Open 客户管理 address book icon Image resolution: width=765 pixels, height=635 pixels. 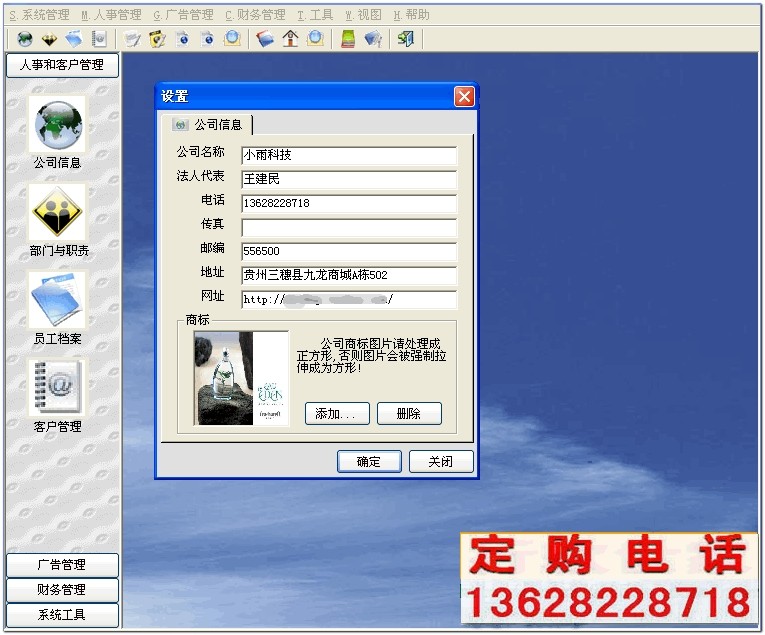(58, 388)
